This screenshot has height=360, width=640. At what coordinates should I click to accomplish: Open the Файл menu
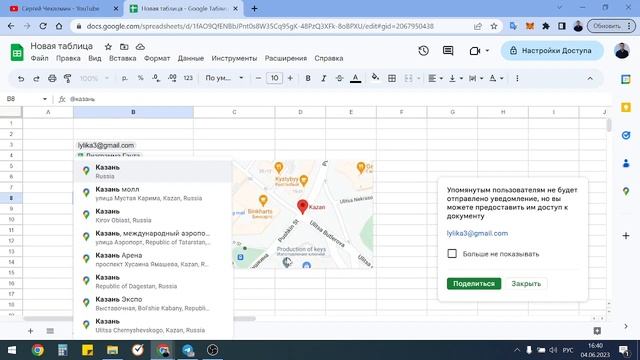tap(39, 58)
